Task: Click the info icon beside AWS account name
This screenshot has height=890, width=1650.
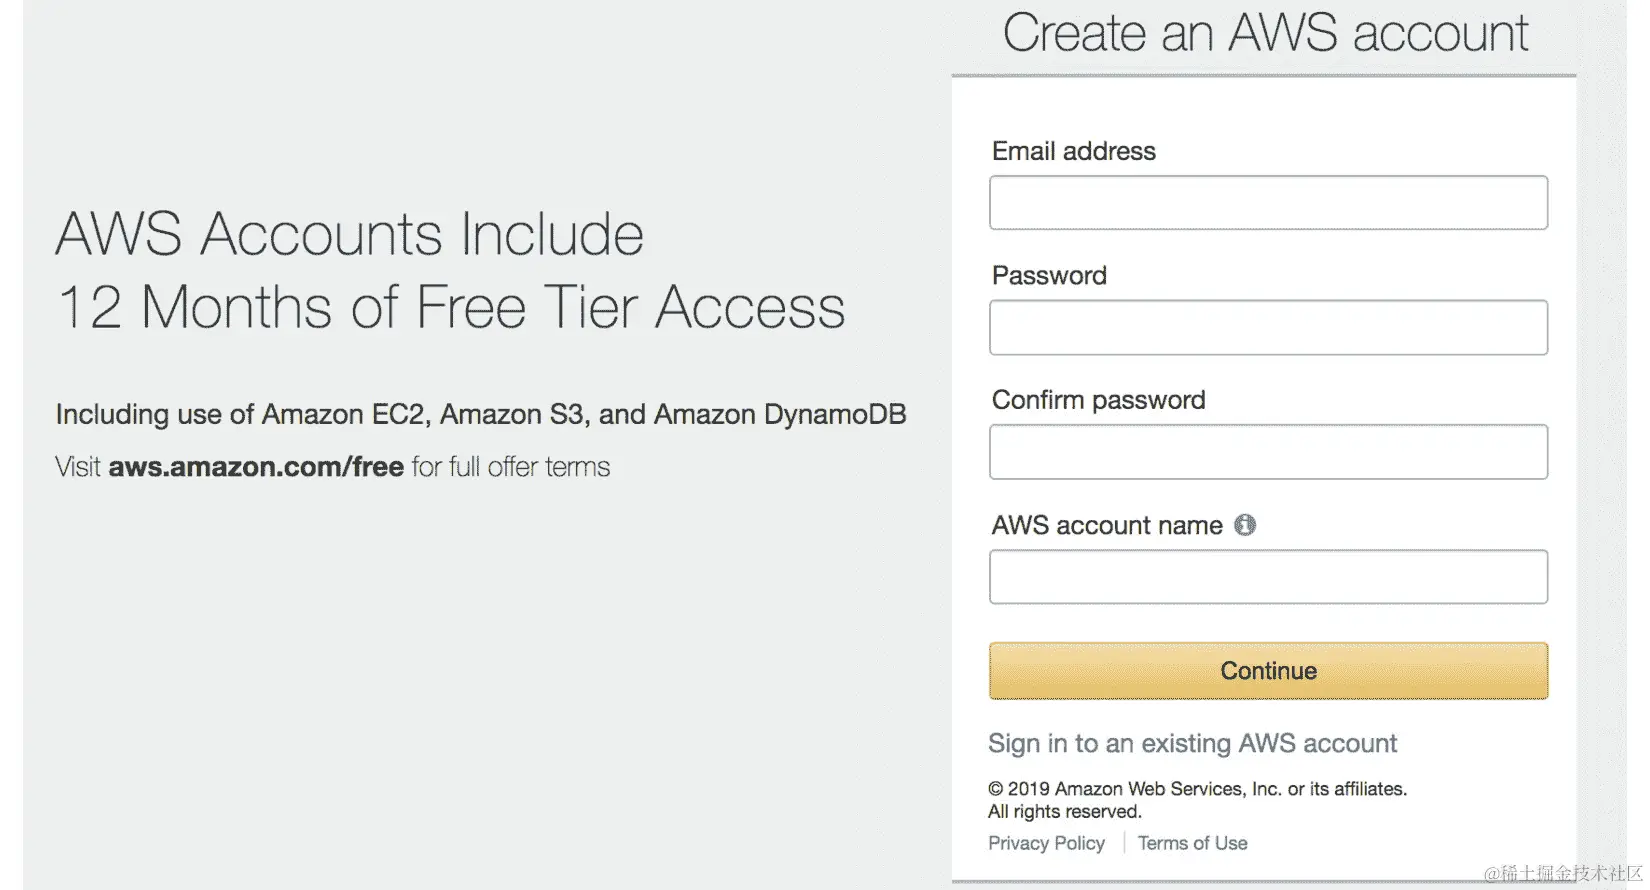Action: pyautogui.click(x=1244, y=525)
